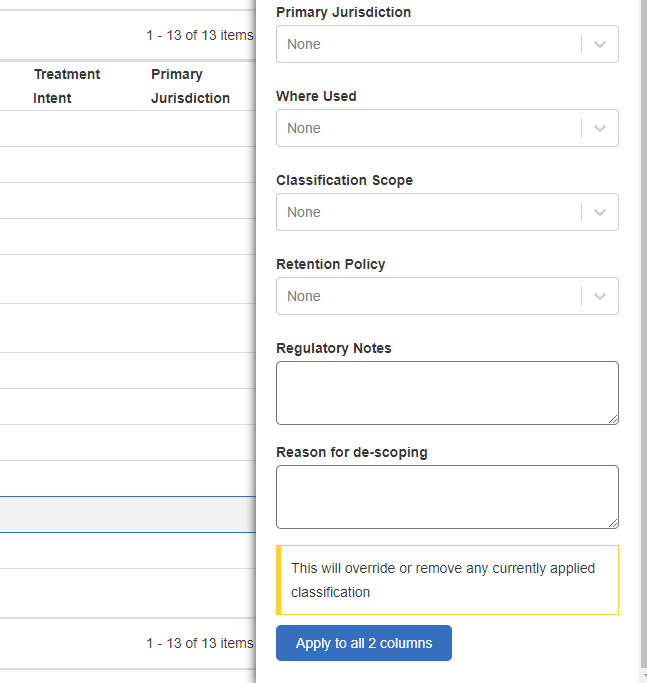Click the override classification warning message
The image size is (647, 683).
click(447, 580)
